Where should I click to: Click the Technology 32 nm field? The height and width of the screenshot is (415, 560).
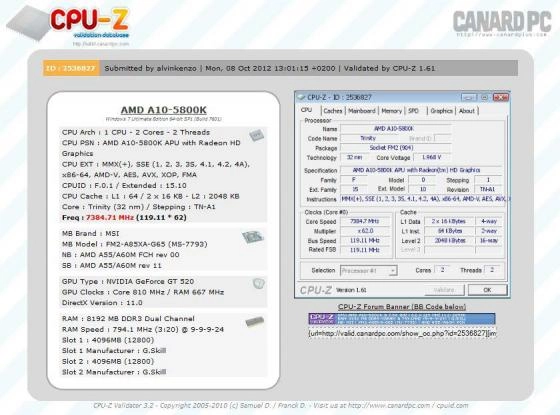tap(354, 158)
